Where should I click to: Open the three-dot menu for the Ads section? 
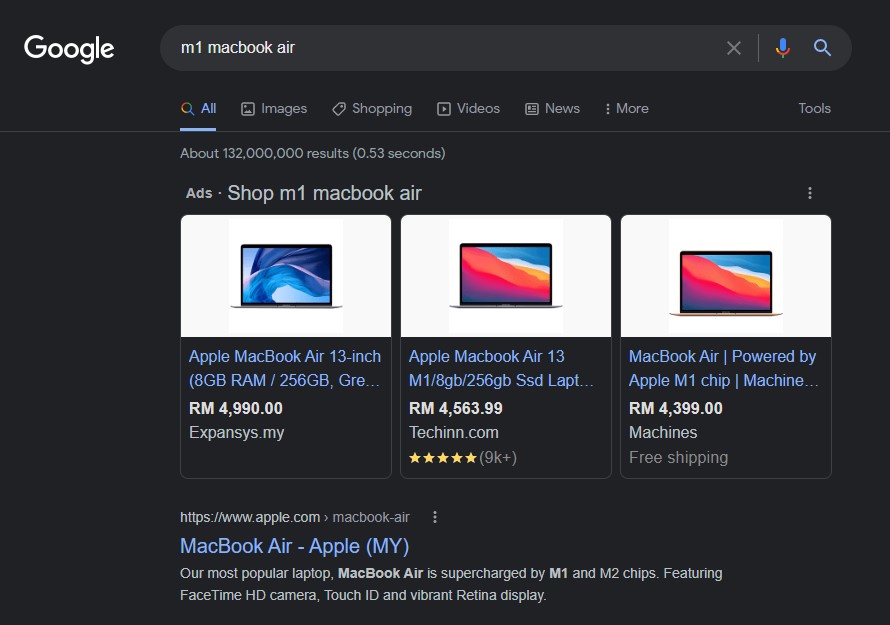coord(809,193)
